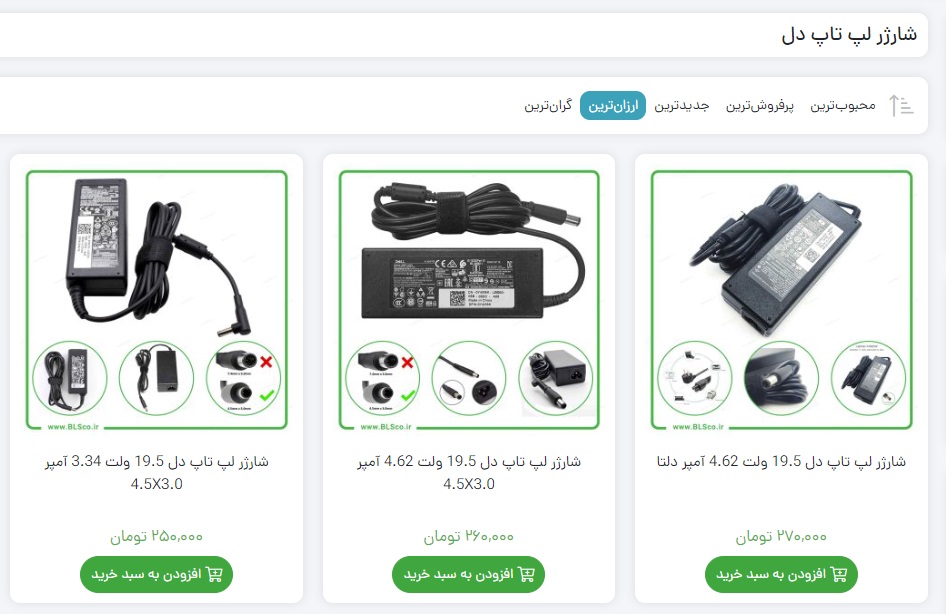This screenshot has height=614, width=946.
Task: Switch to the پرفروش‌ترین sort tab
Action: click(x=760, y=106)
